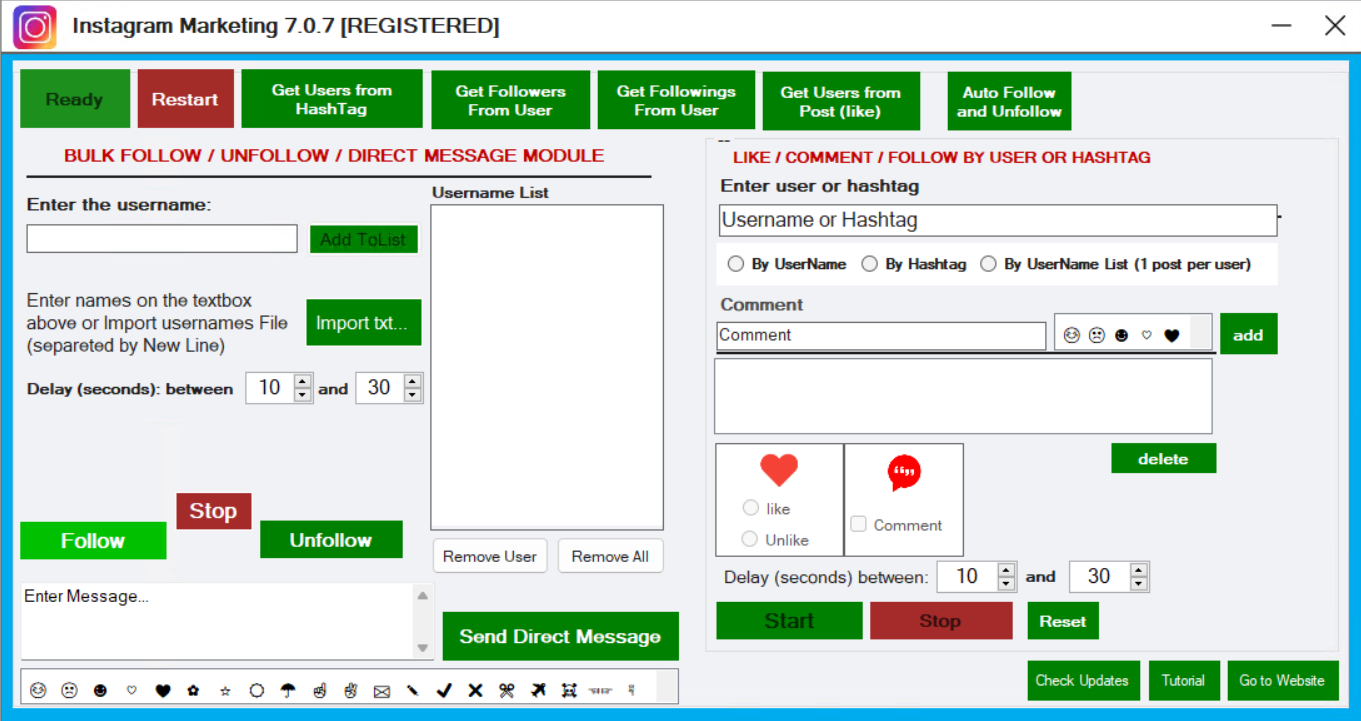Click the umbrella emoji in message bar
Viewport: 1361px width, 721px height.
point(288,690)
